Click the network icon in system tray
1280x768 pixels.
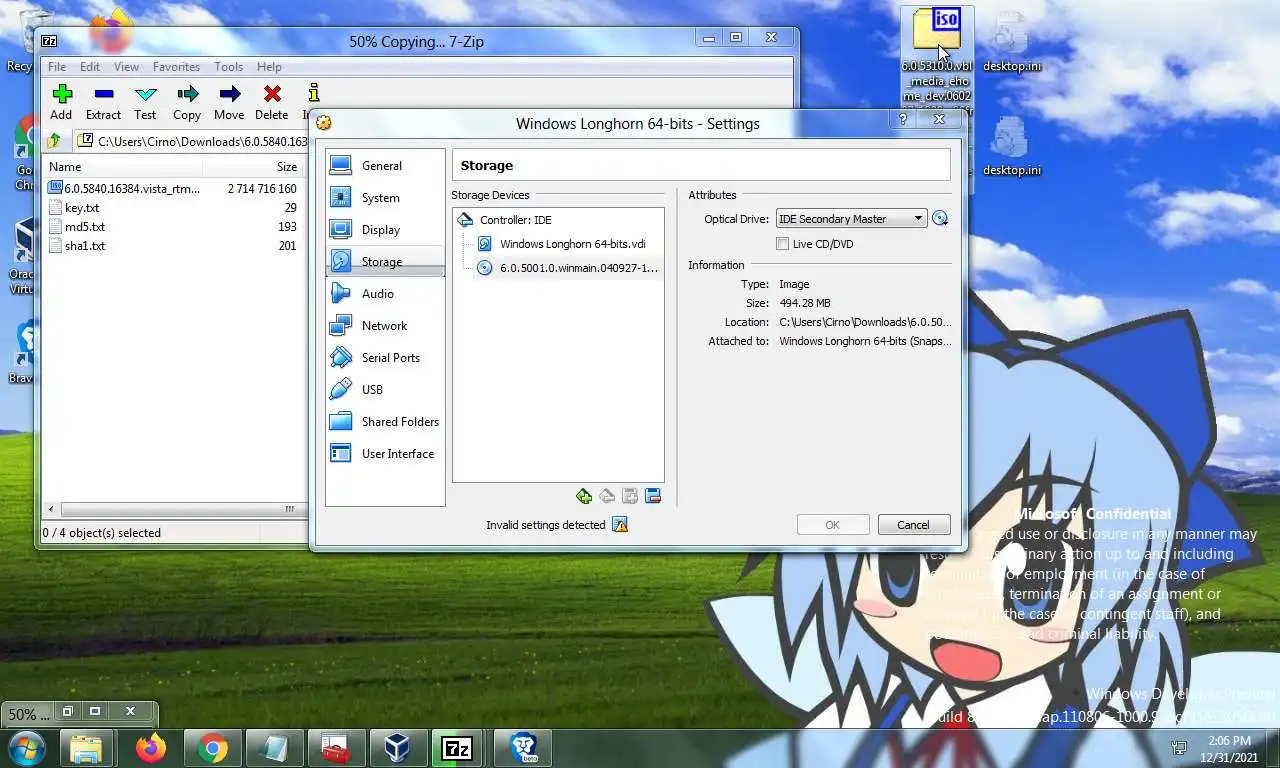click(x=1179, y=748)
